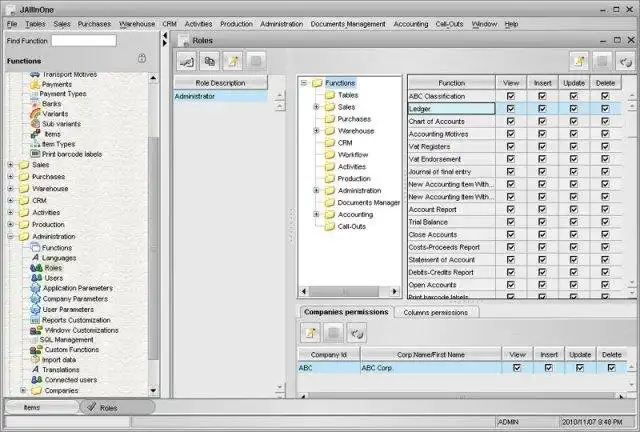This screenshot has height=432, width=640.
Task: Expand Sales node in Roles functions tree
Action: tap(316, 107)
